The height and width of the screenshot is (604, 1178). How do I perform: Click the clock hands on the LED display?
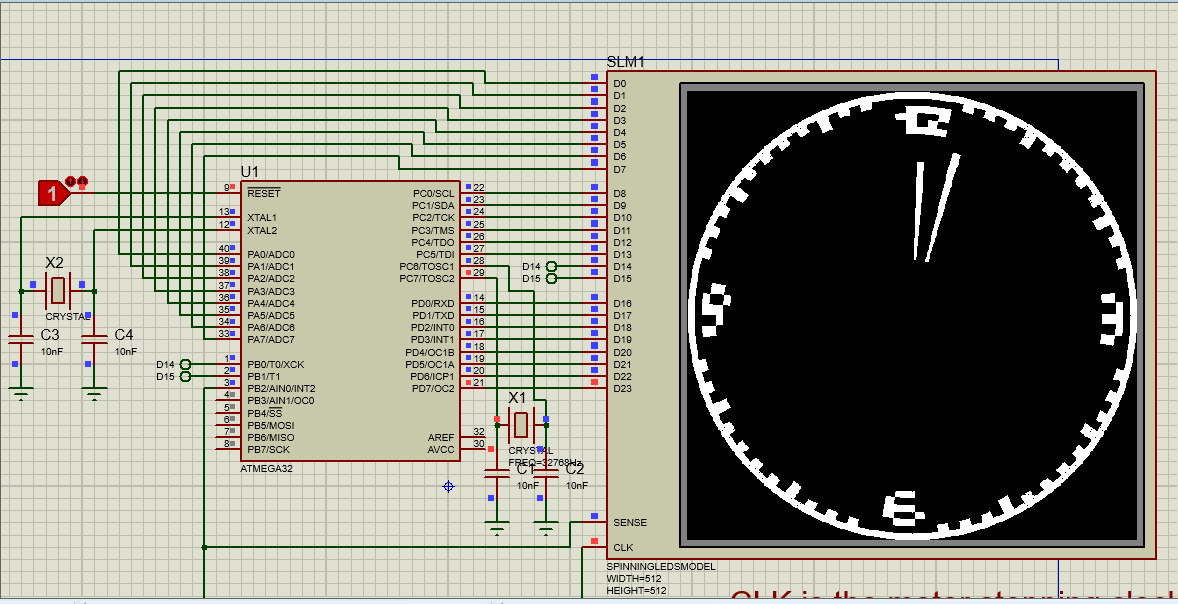(x=935, y=208)
